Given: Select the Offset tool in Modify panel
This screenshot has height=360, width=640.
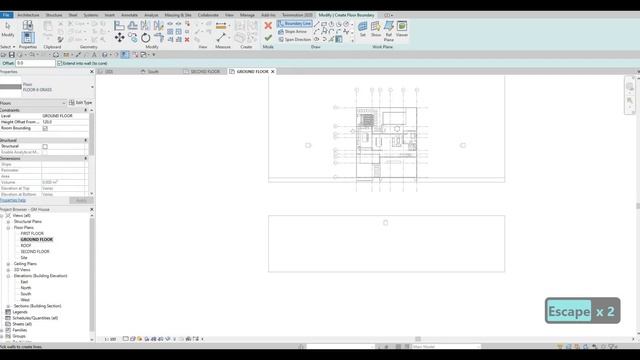Looking at the screenshot, I should click(x=133, y=25).
